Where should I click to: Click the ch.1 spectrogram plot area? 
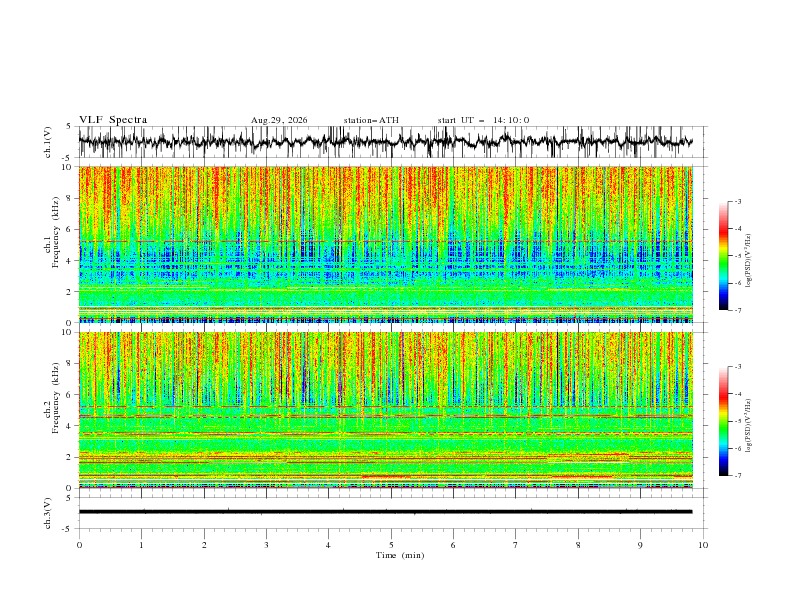pos(385,244)
